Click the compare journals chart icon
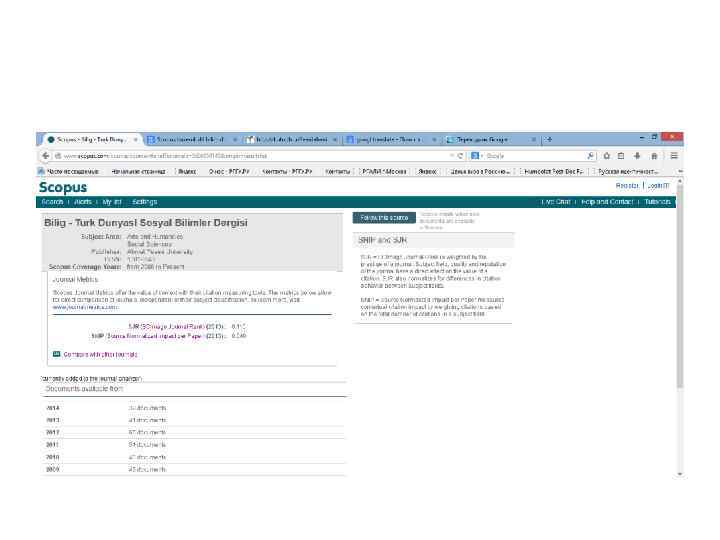 [56, 354]
